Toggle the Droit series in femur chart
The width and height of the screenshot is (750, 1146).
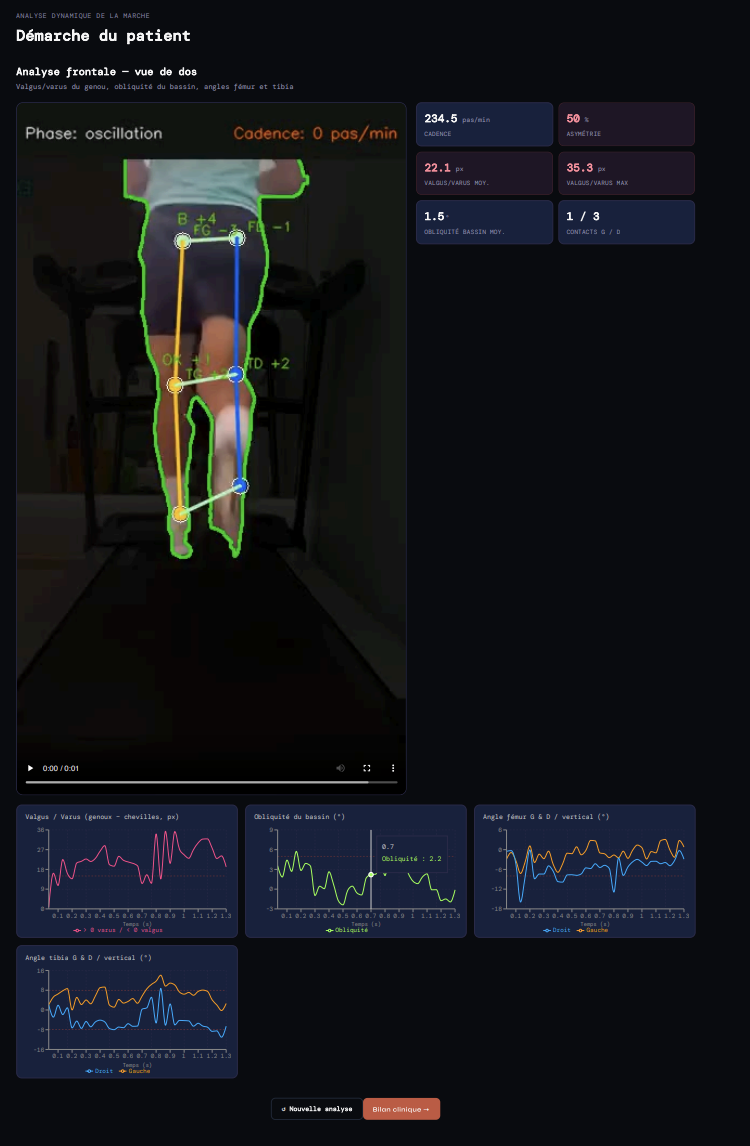(557, 930)
